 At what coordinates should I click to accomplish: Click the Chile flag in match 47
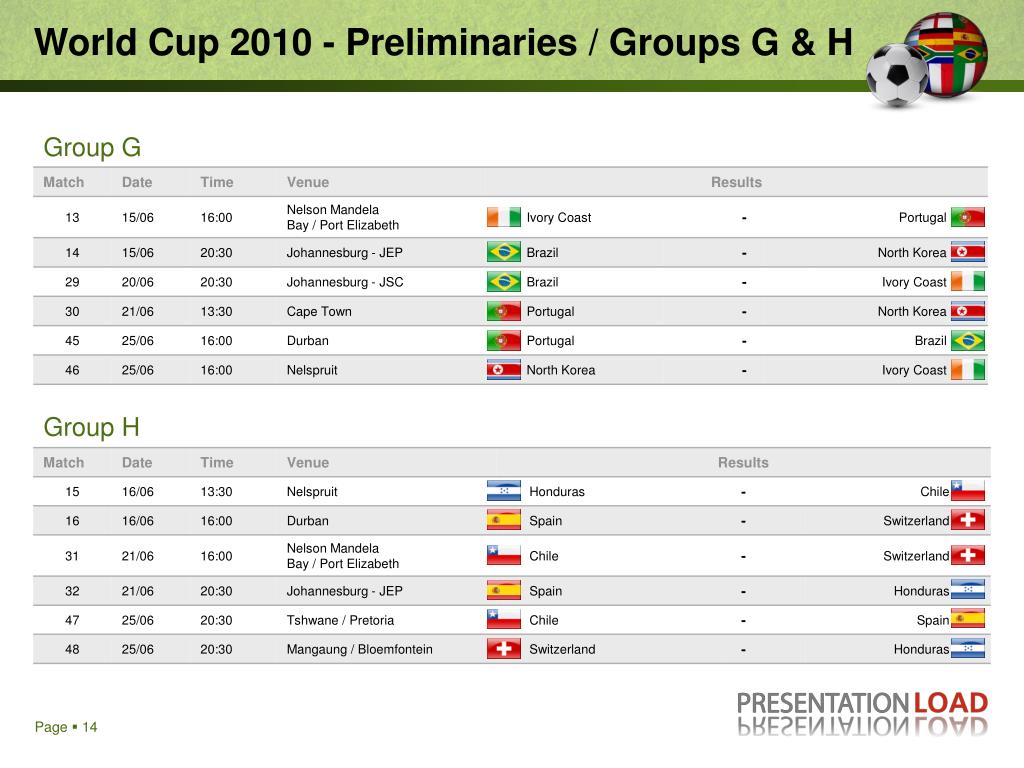[x=504, y=620]
